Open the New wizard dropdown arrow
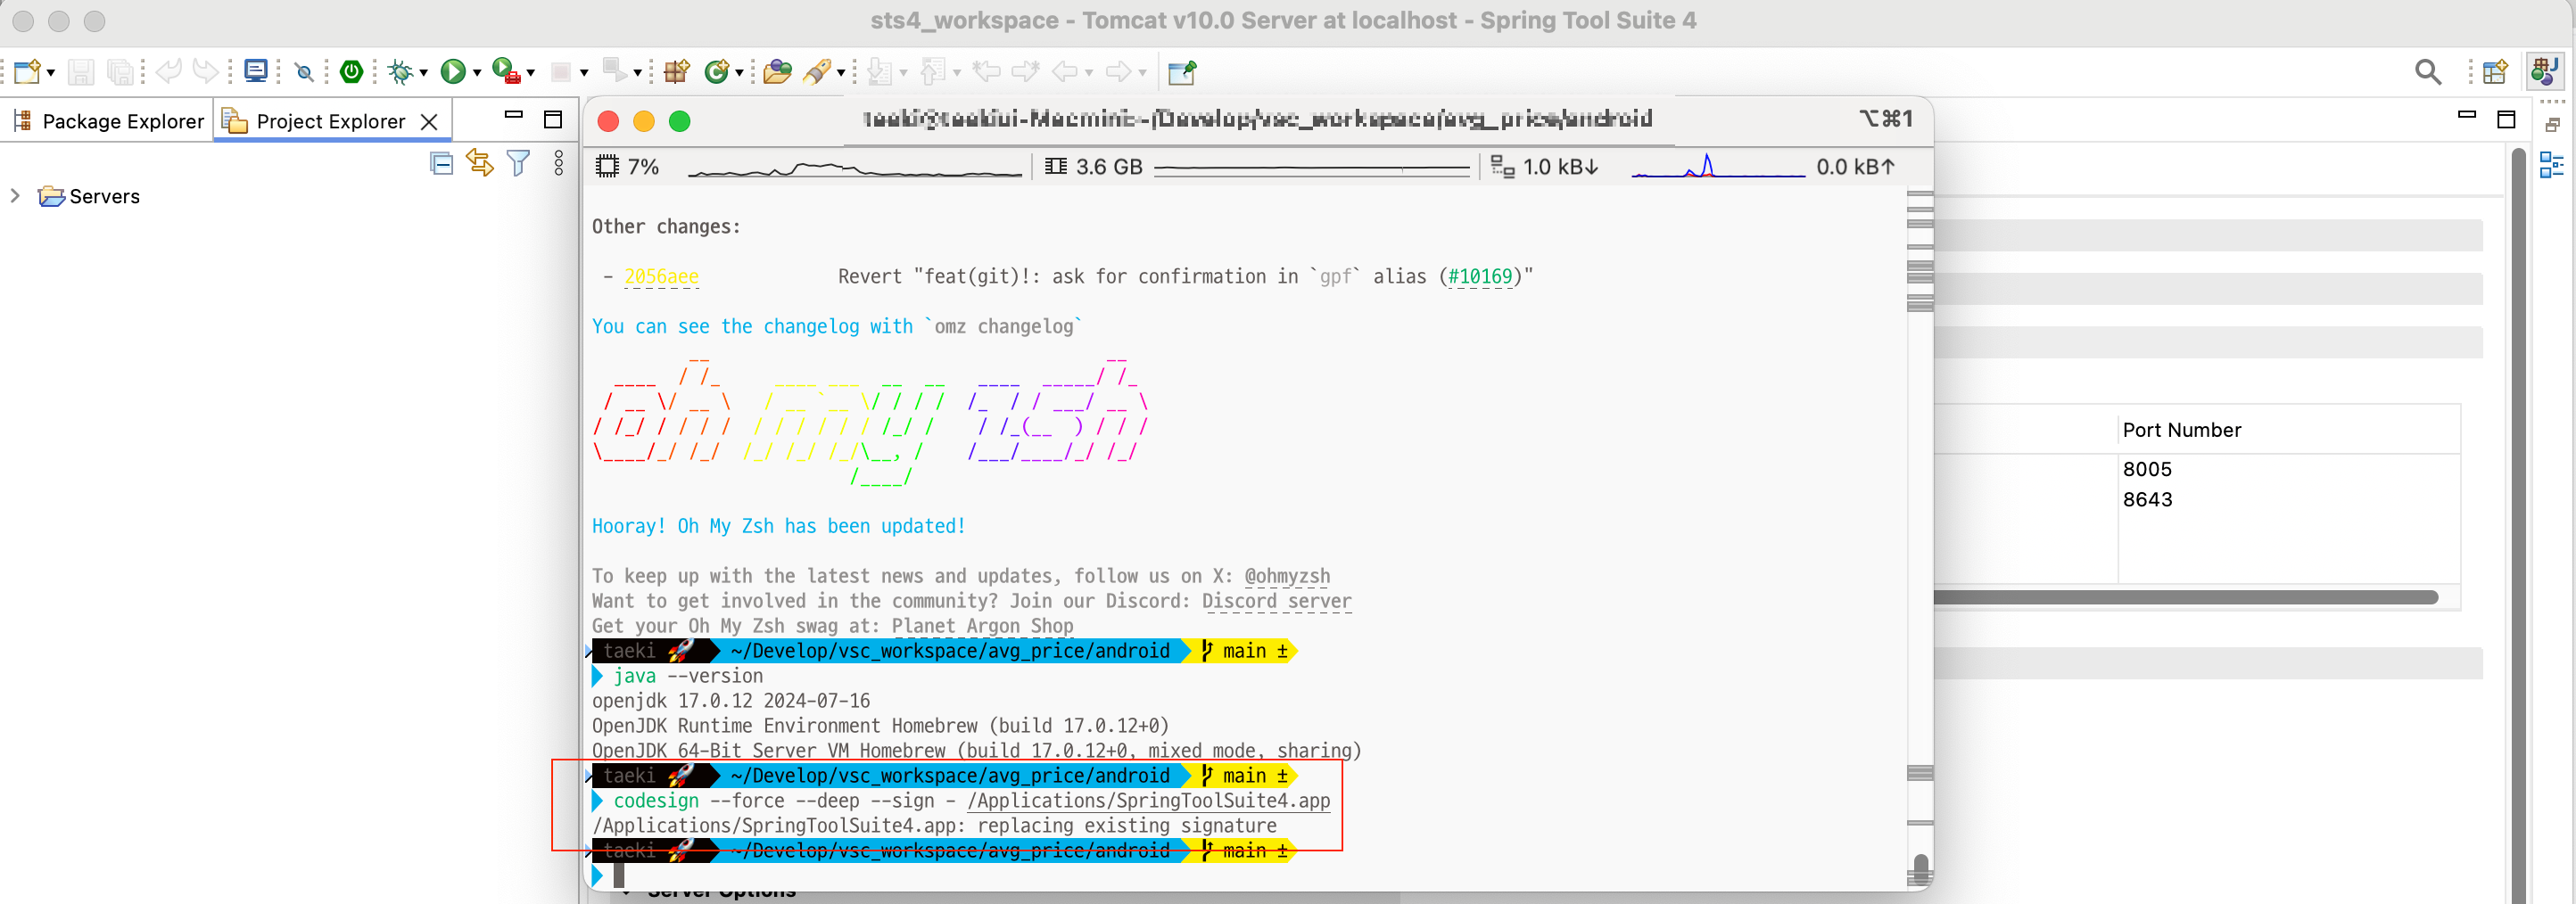This screenshot has height=904, width=2576. (x=51, y=73)
